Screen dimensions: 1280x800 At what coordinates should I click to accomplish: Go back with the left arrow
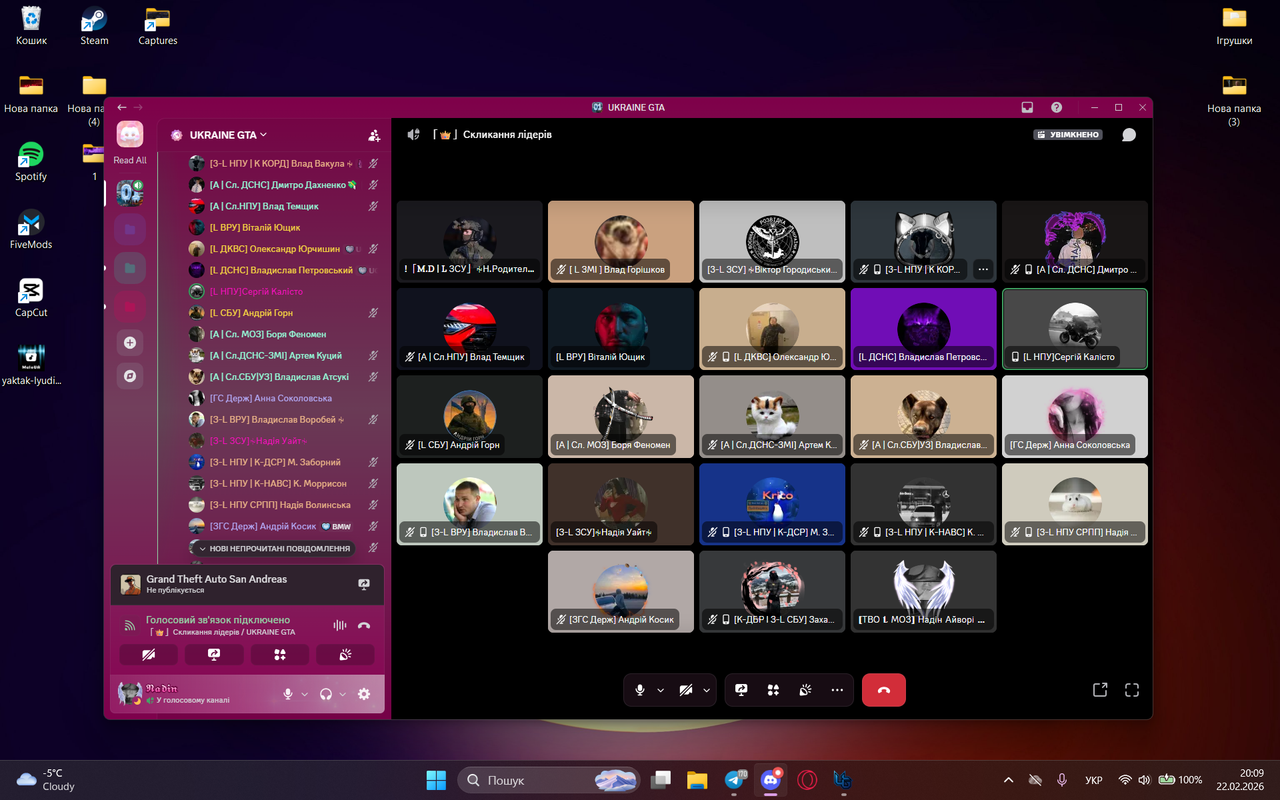click(122, 107)
